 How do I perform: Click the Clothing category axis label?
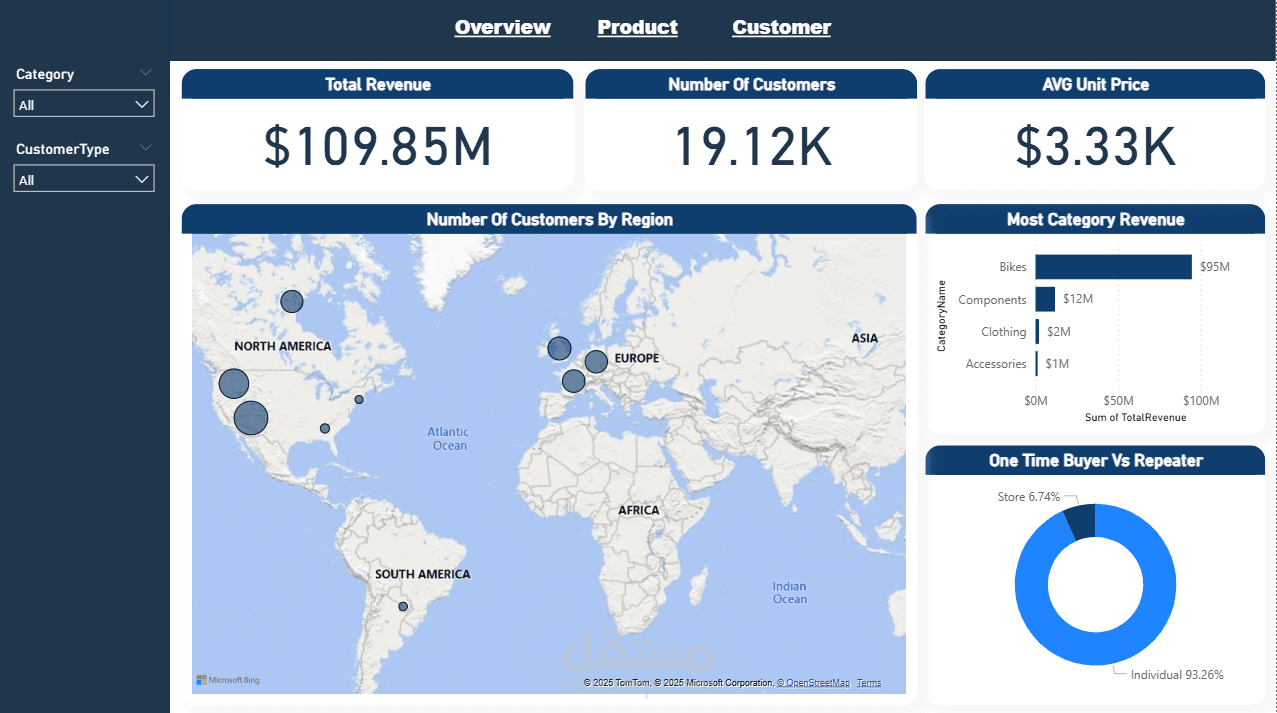click(x=1004, y=331)
